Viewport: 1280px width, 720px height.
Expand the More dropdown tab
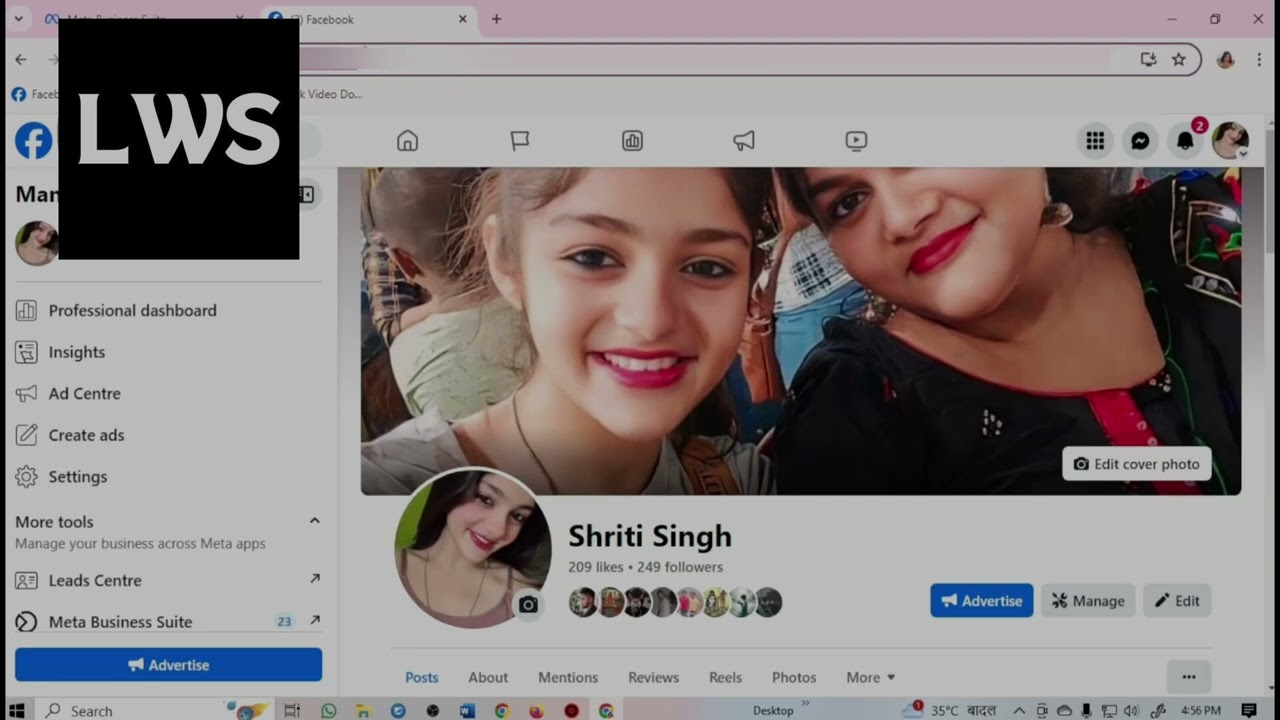870,677
